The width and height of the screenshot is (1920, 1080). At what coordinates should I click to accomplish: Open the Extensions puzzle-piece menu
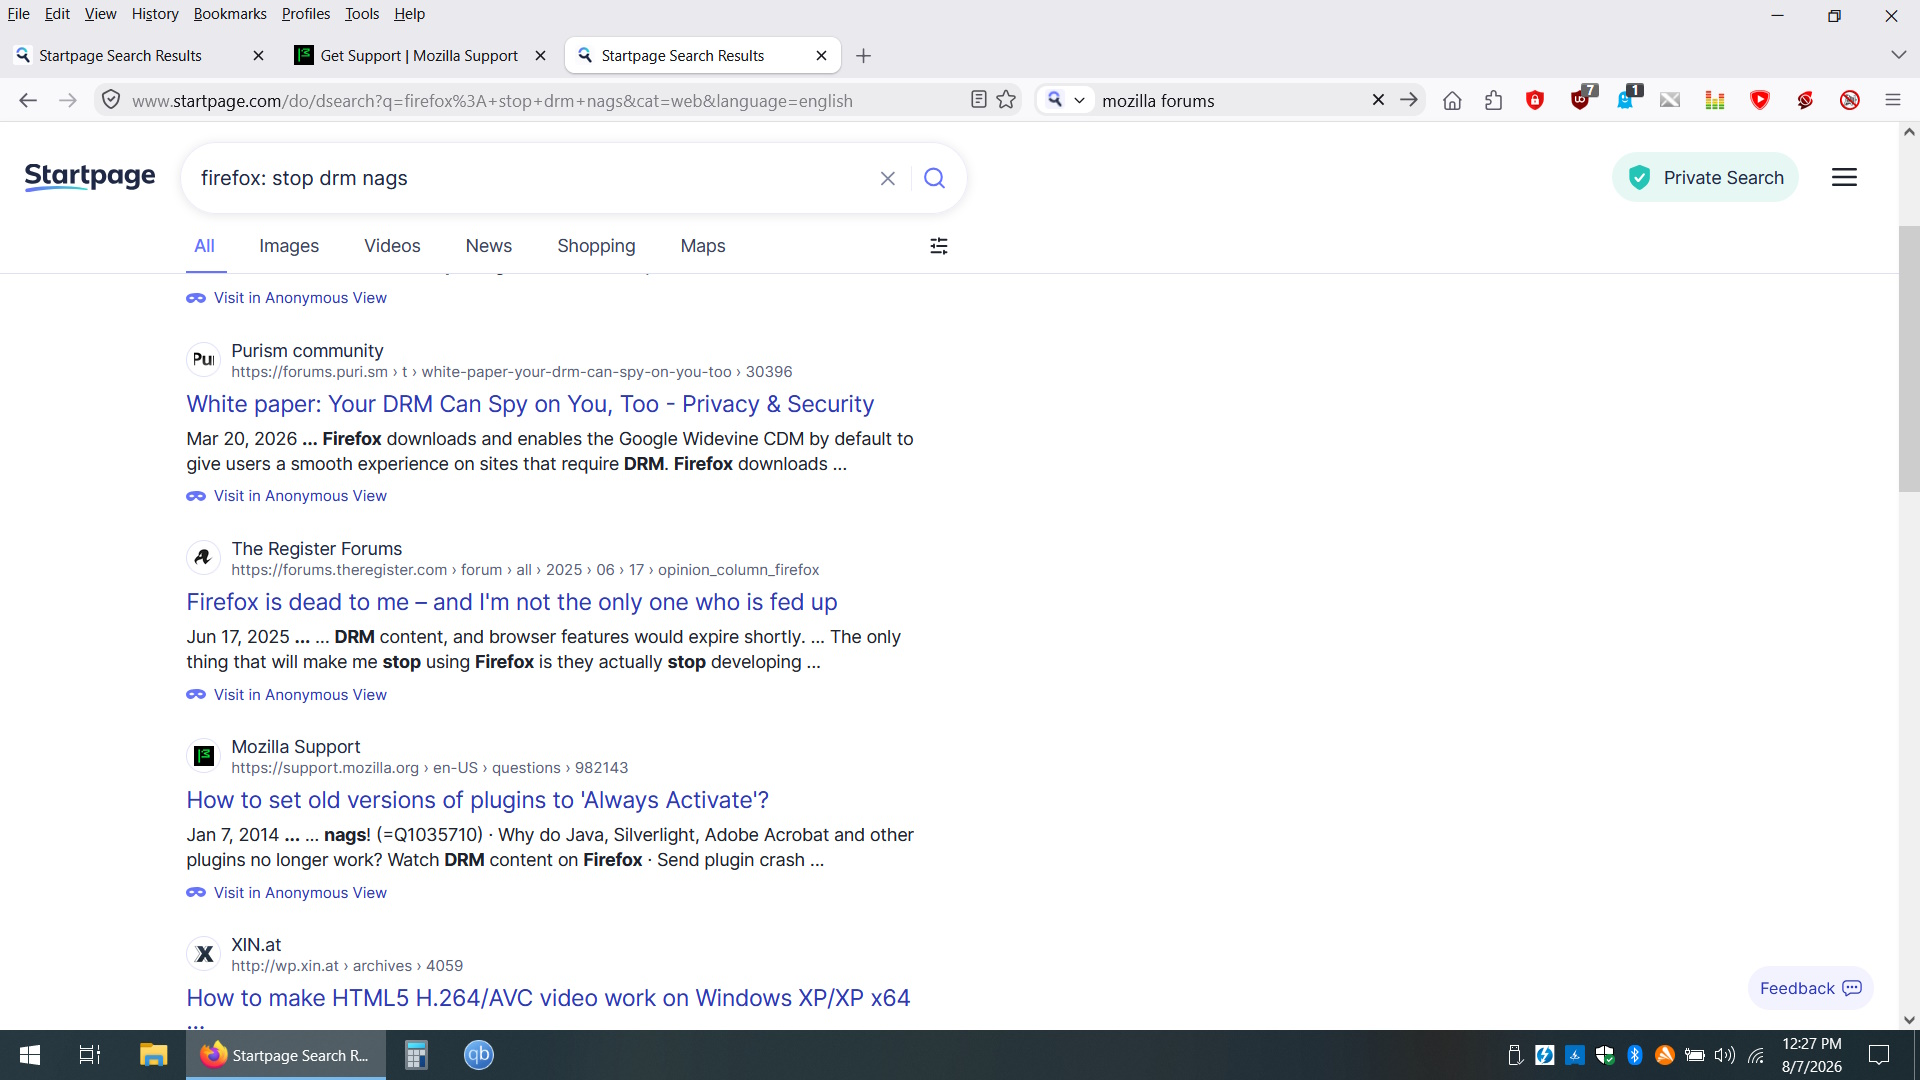1494,100
